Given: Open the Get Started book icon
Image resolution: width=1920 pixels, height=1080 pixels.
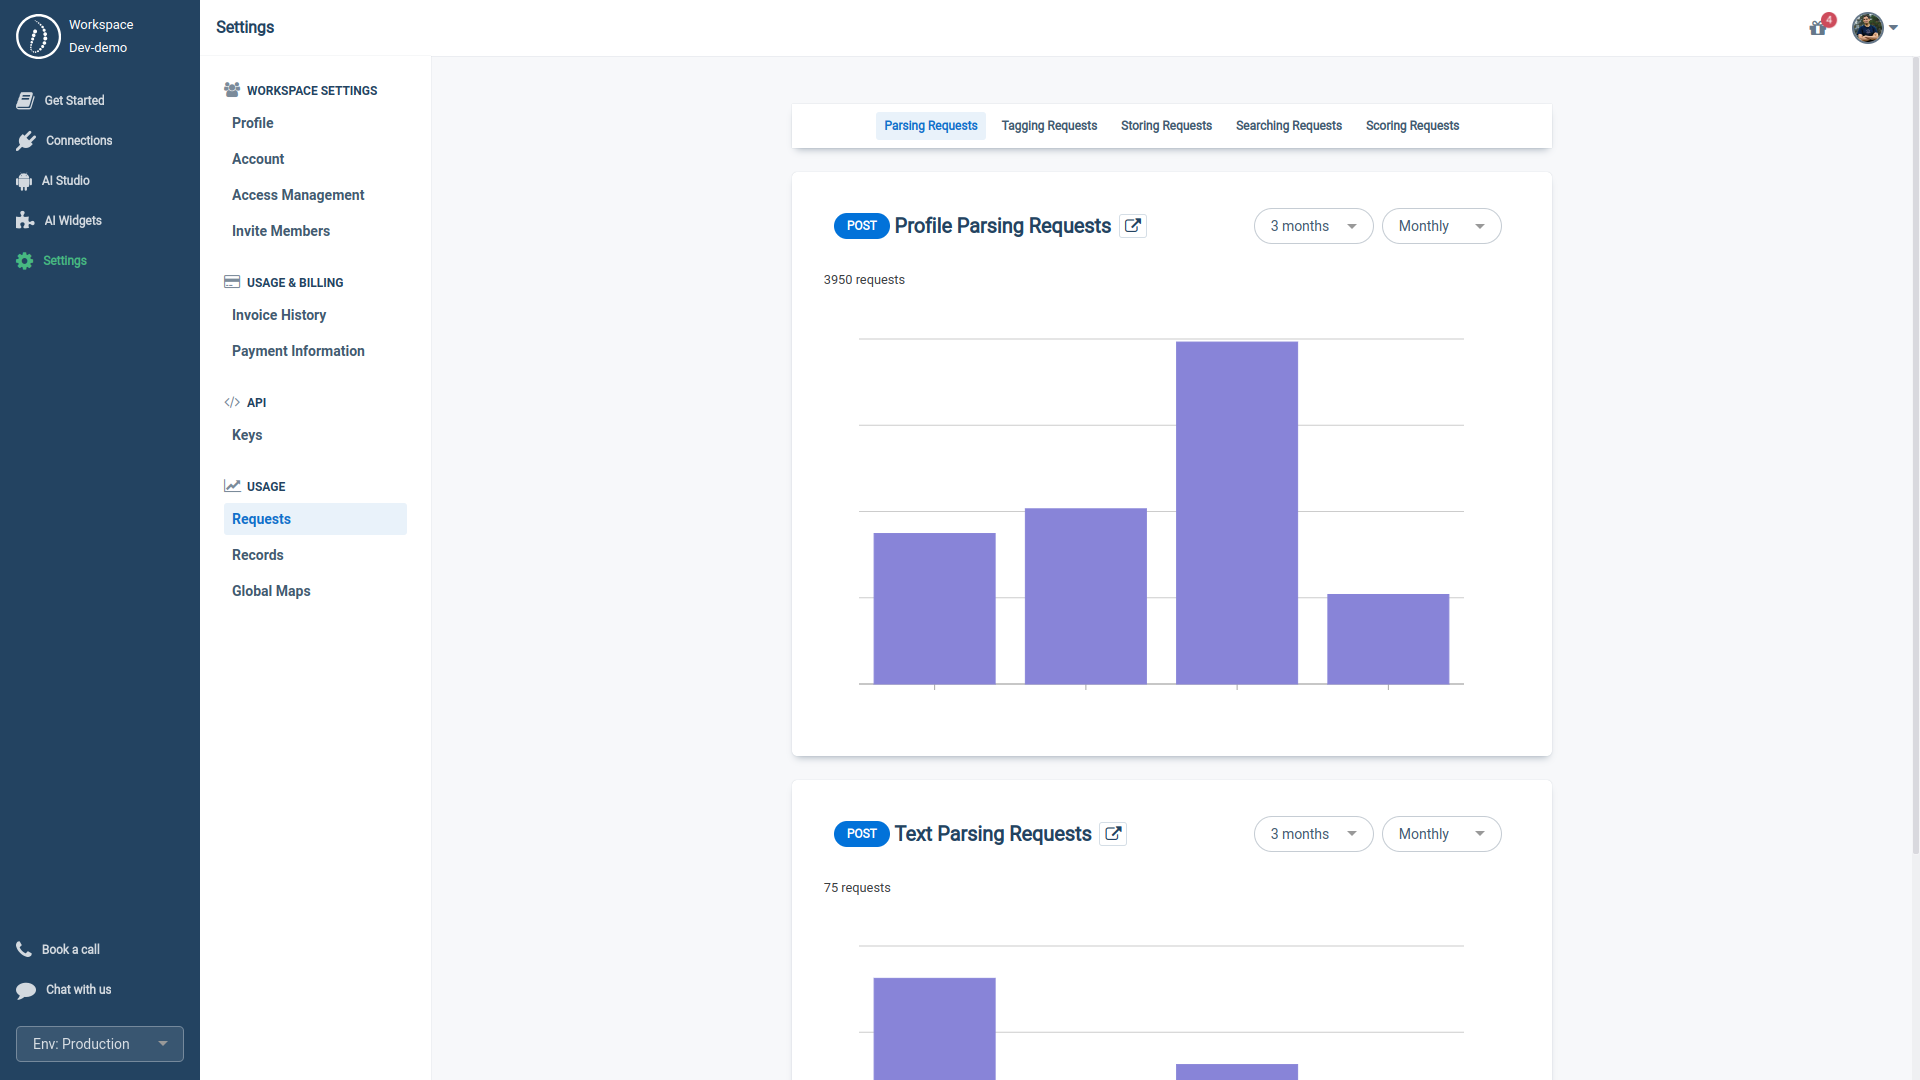Looking at the screenshot, I should click(25, 100).
